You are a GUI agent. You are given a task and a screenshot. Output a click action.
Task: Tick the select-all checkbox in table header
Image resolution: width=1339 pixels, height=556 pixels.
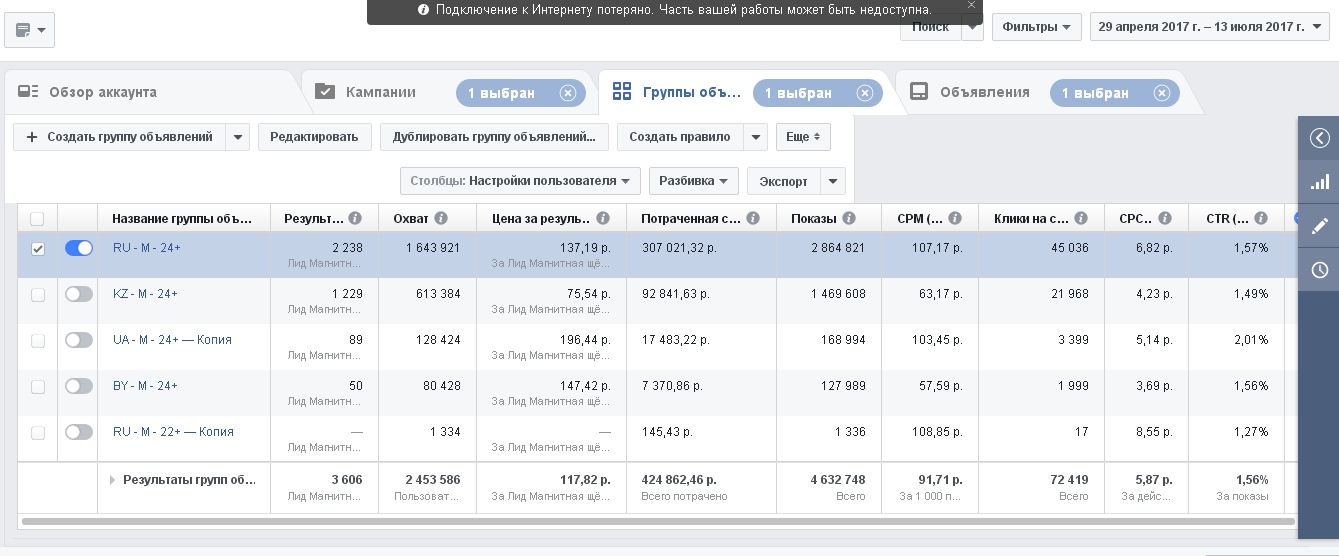pyautogui.click(x=38, y=219)
